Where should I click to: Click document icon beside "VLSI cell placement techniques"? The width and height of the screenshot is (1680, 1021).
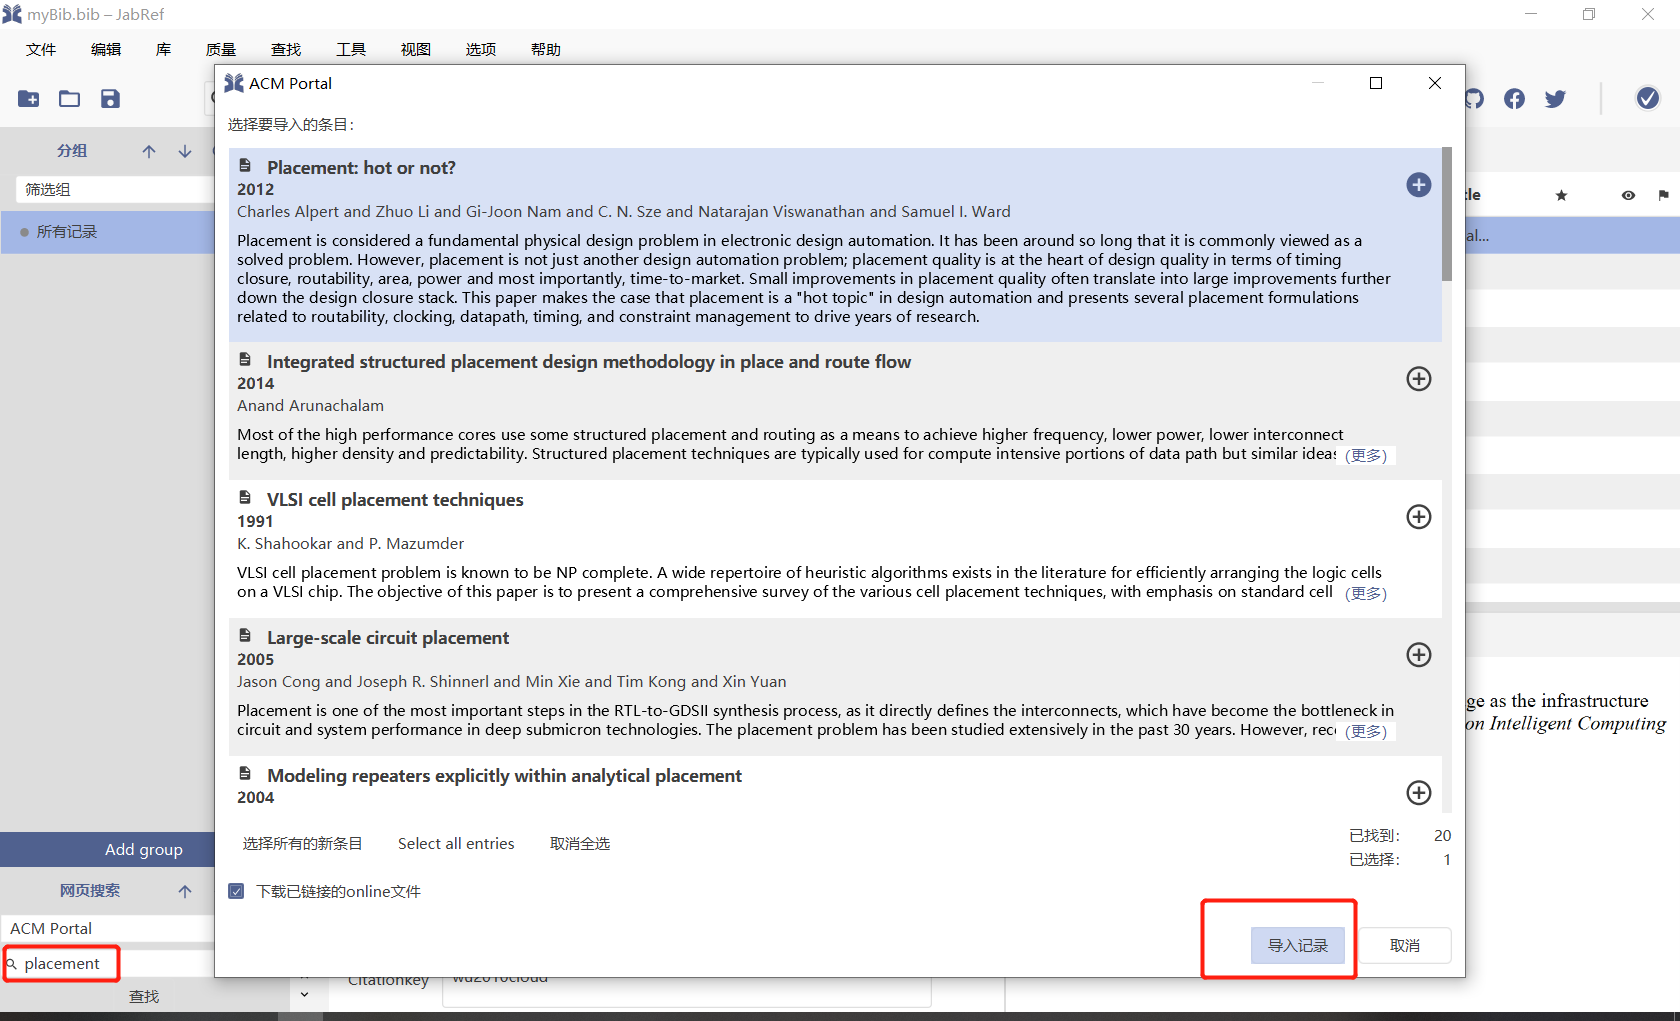point(245,498)
